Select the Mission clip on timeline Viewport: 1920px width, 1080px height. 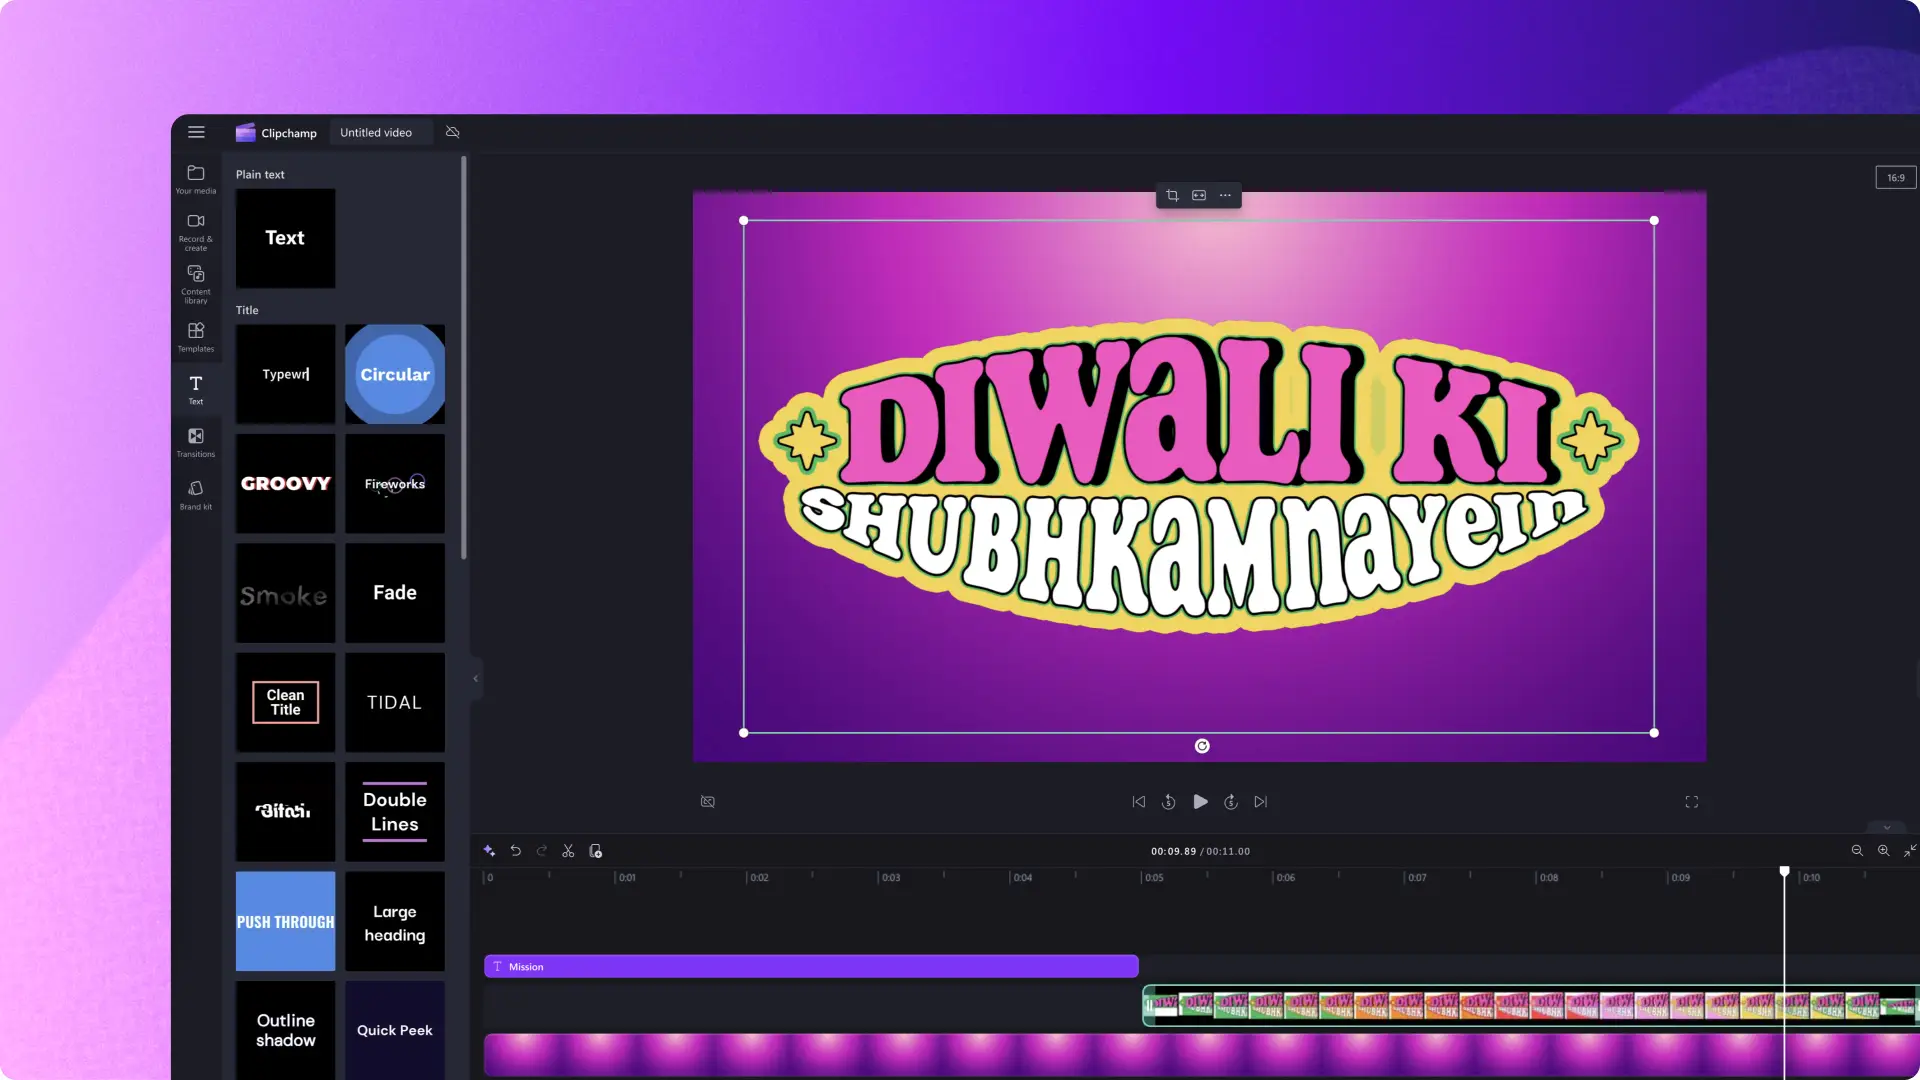tap(810, 967)
